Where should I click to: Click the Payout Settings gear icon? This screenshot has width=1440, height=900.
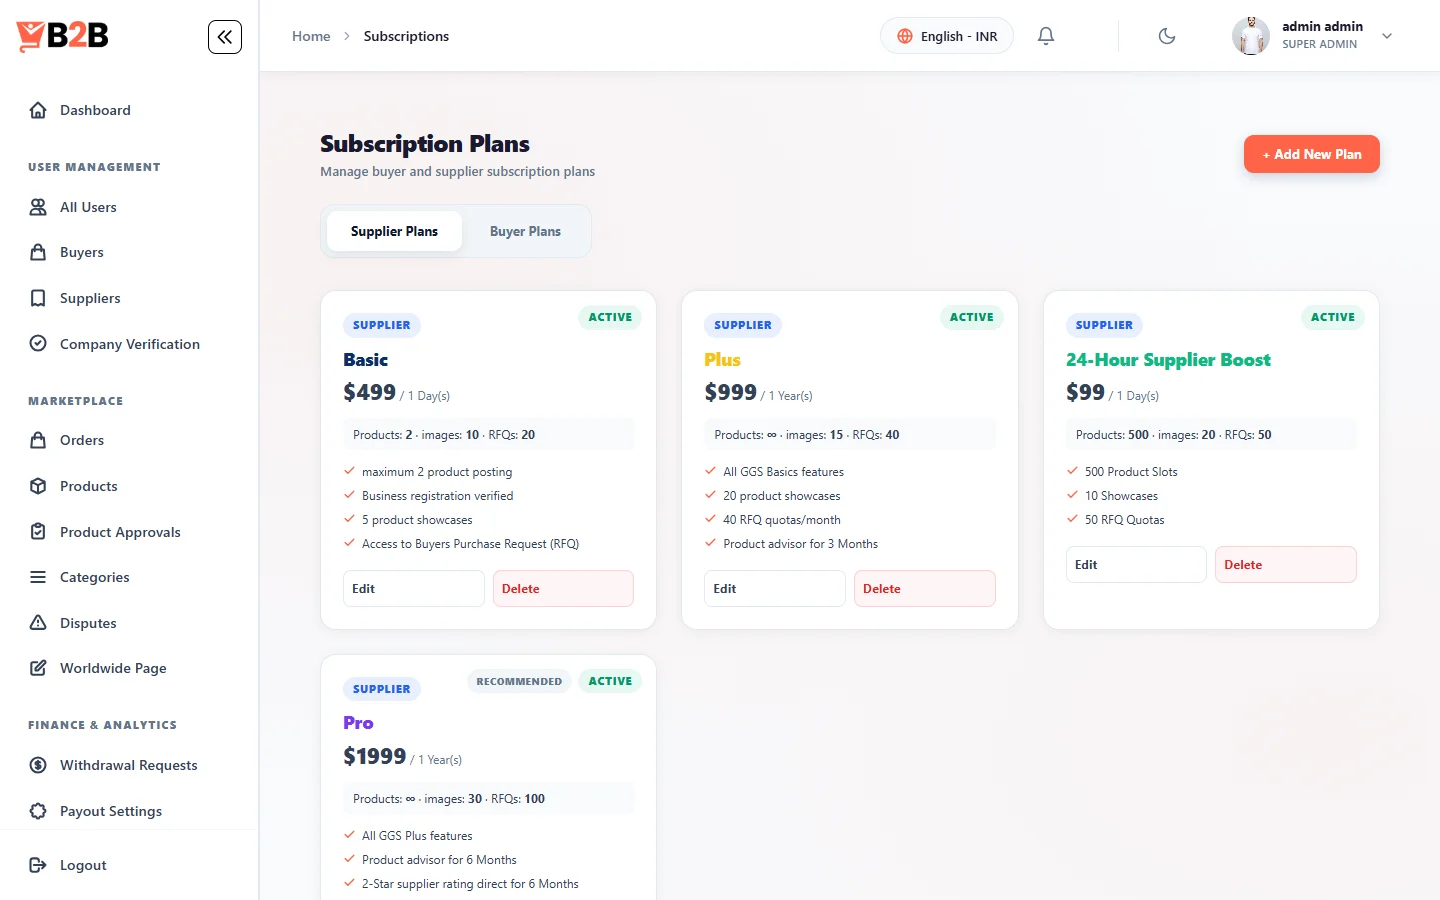click(38, 811)
